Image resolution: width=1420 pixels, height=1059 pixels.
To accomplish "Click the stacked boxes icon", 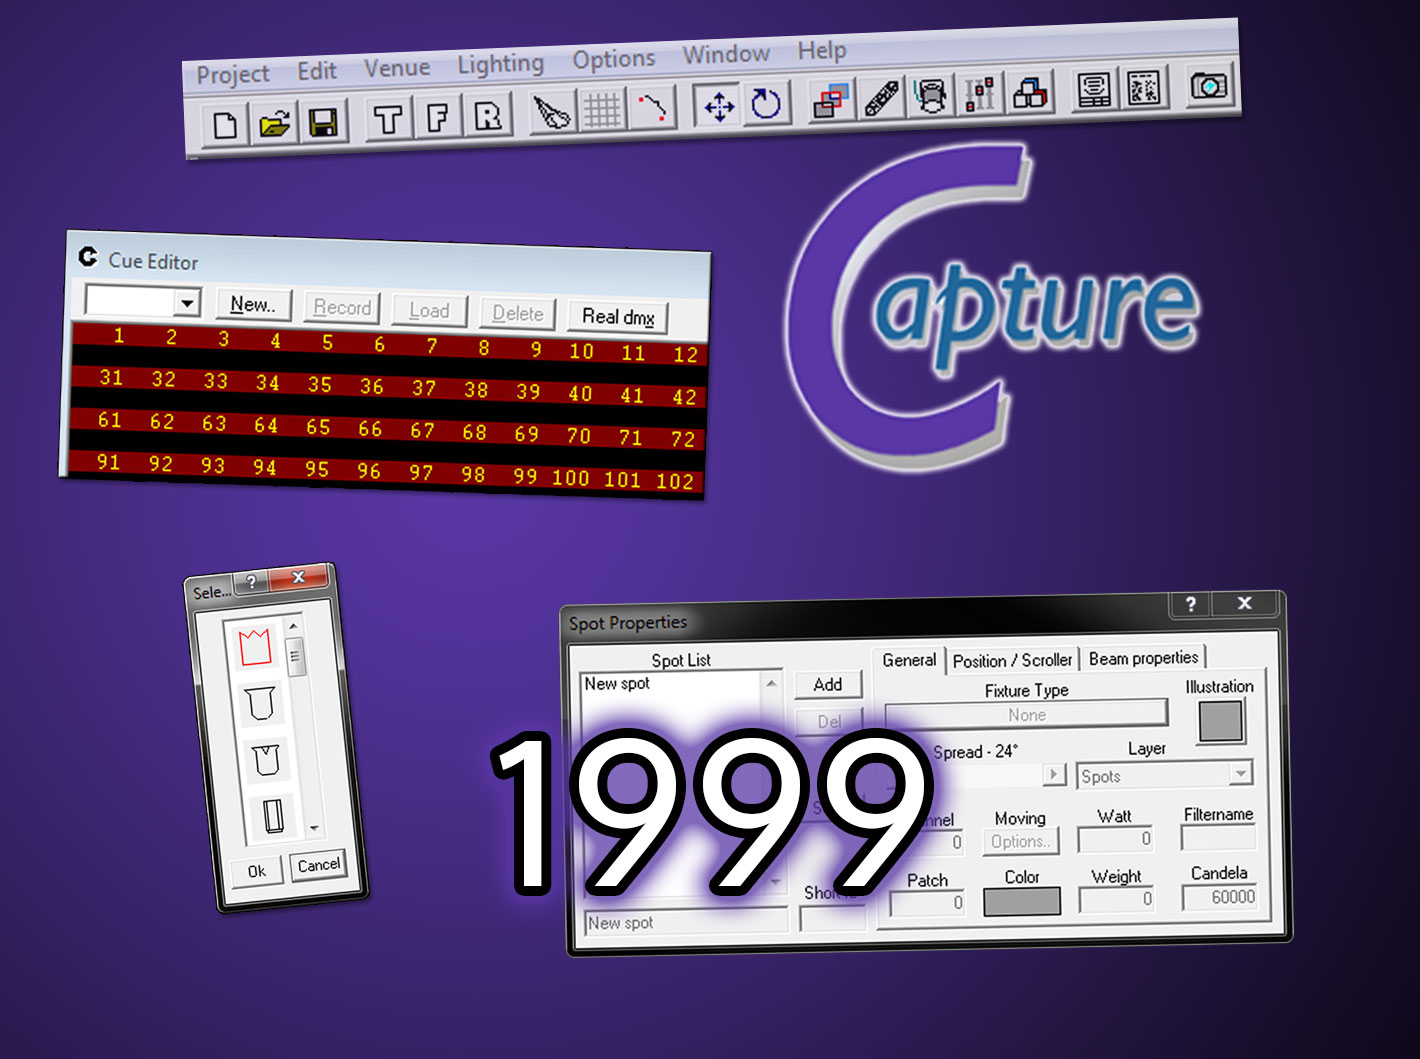I will click(1030, 94).
